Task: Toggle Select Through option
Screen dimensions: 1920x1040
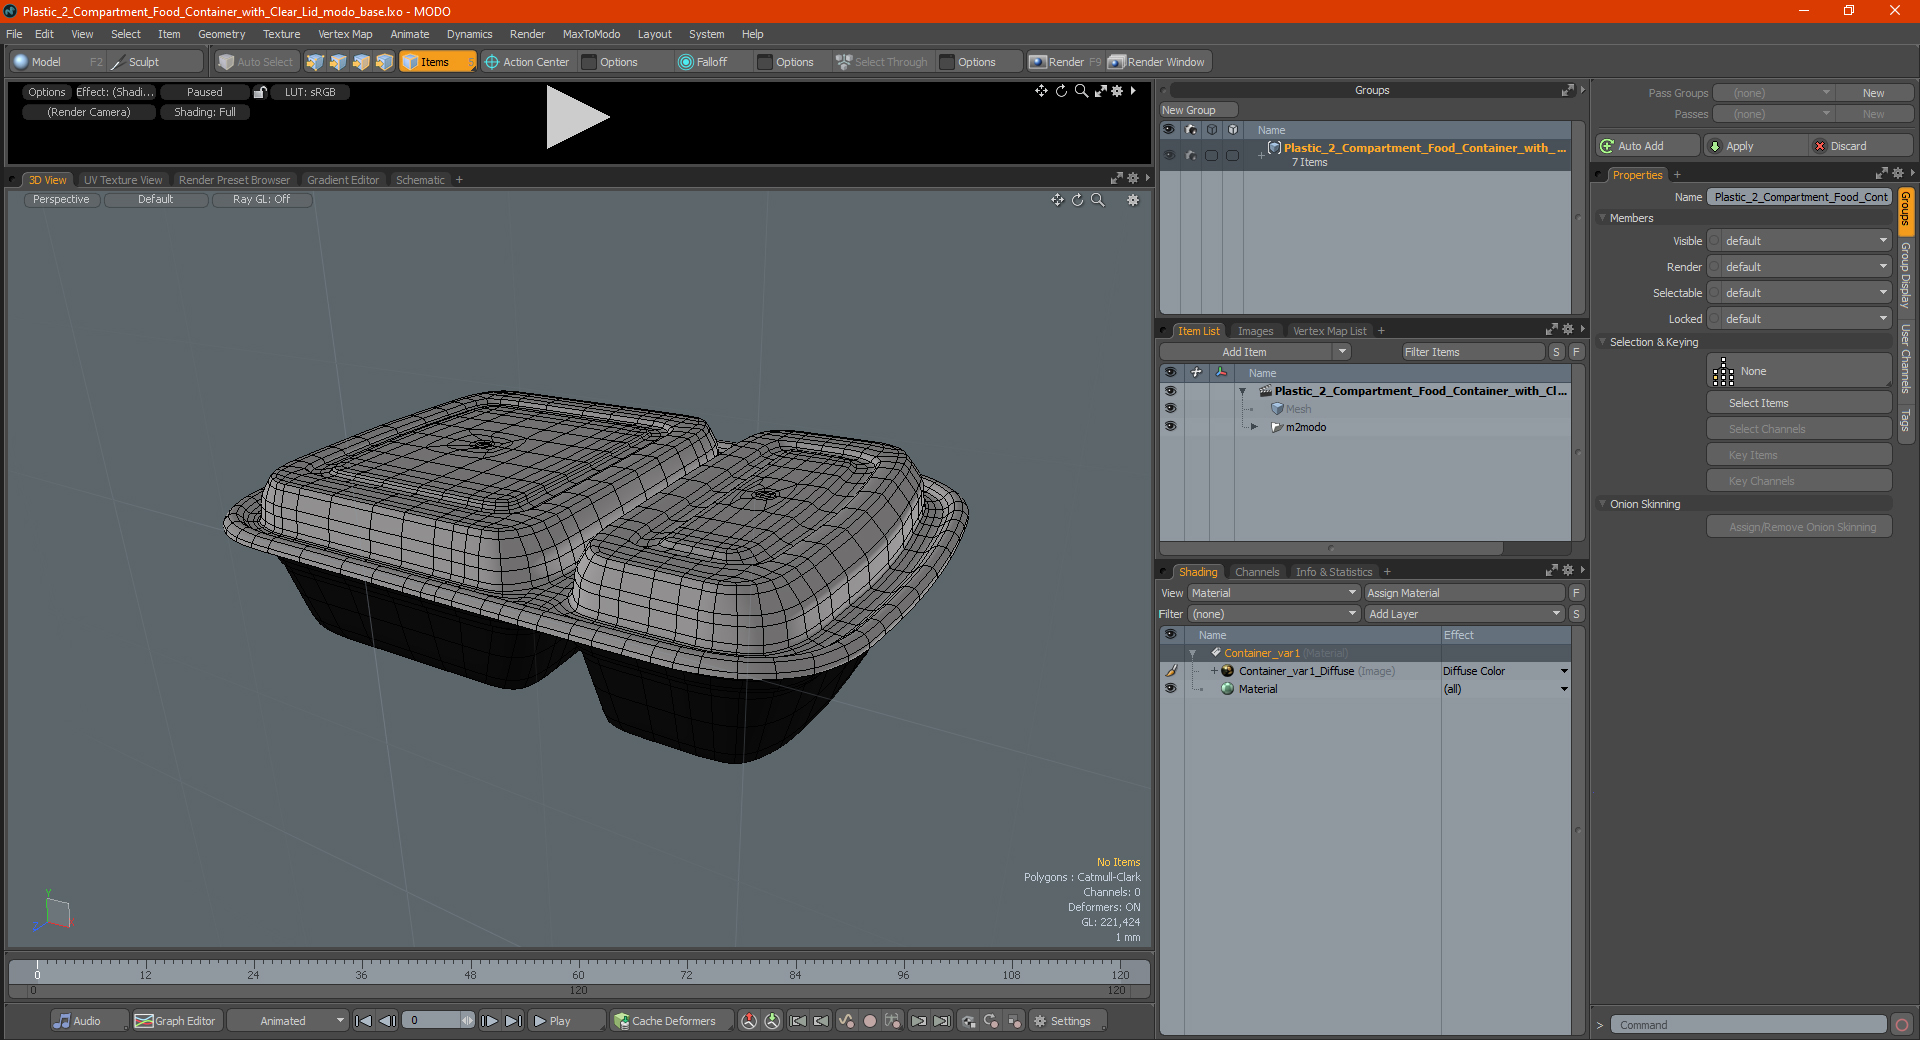Action: [883, 62]
